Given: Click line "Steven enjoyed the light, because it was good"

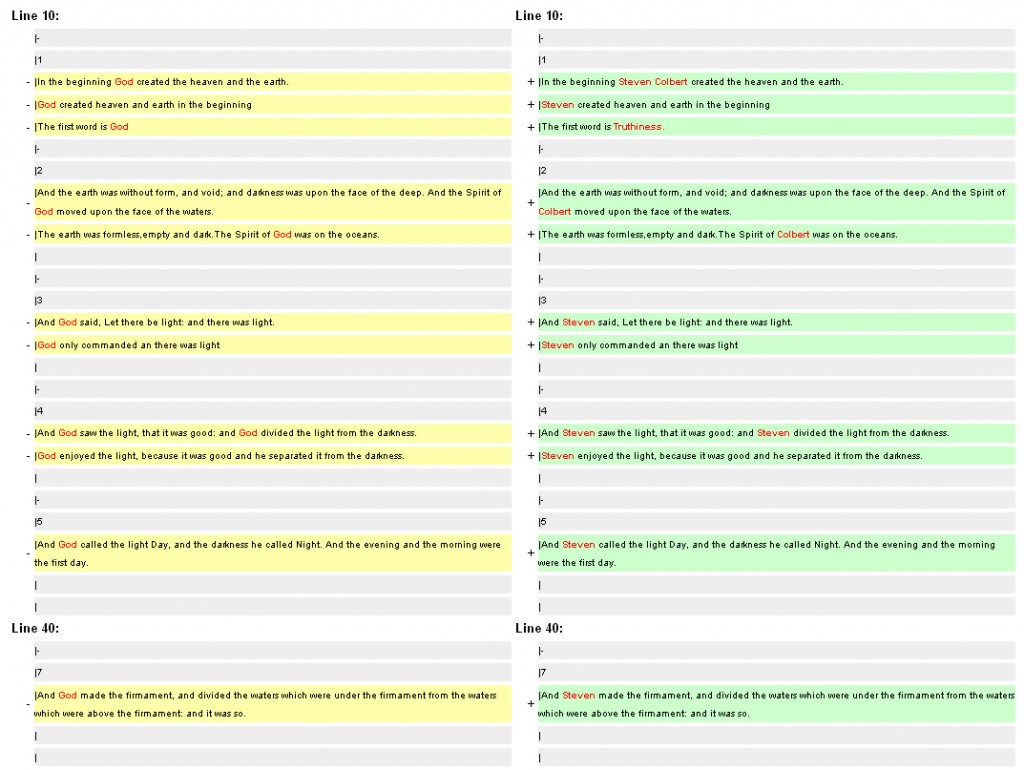Looking at the screenshot, I should pyautogui.click(x=776, y=456).
